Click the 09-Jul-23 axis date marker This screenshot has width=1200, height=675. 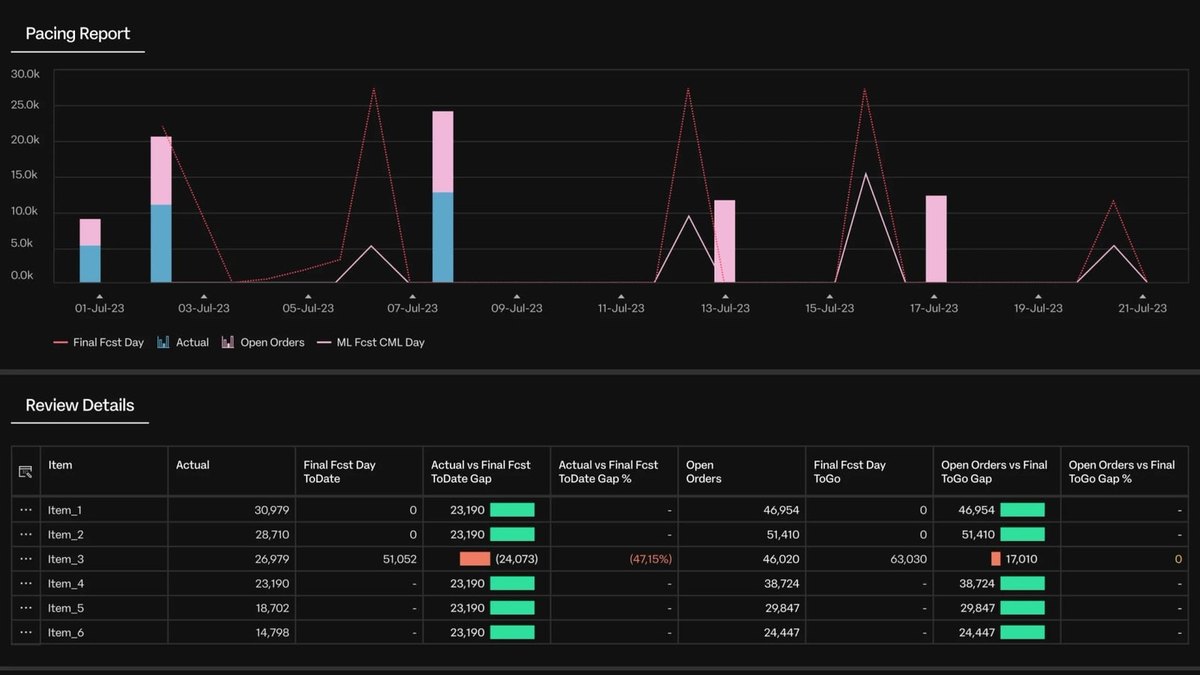point(517,305)
